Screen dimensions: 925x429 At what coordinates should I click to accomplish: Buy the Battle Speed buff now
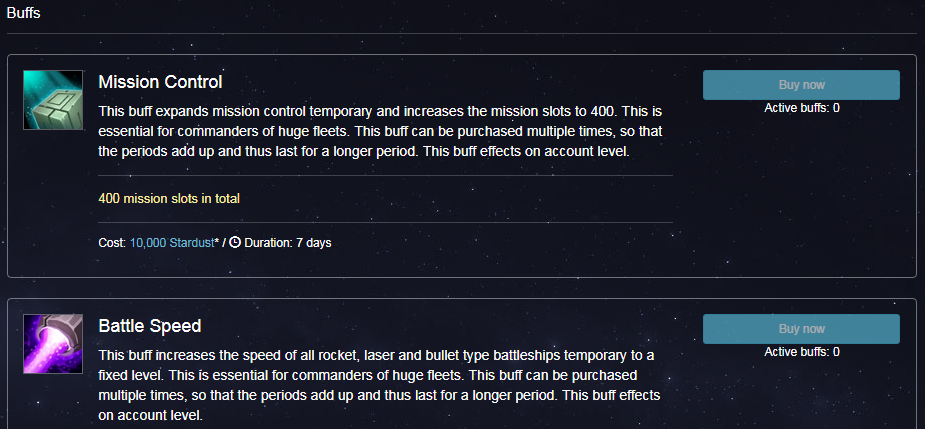coord(801,329)
